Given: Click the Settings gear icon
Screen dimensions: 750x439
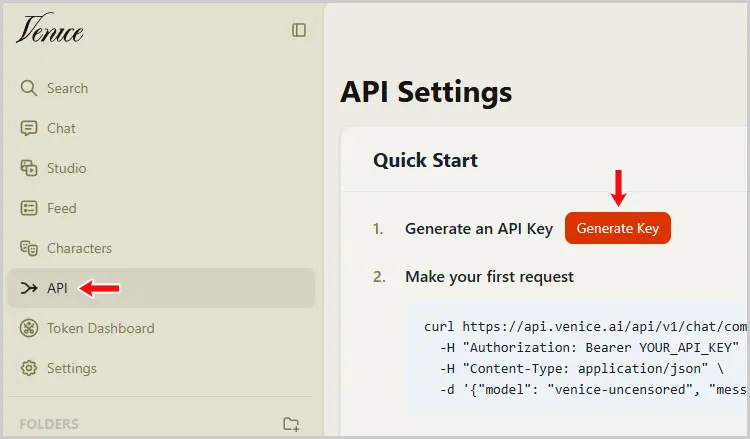Looking at the screenshot, I should coord(29,368).
